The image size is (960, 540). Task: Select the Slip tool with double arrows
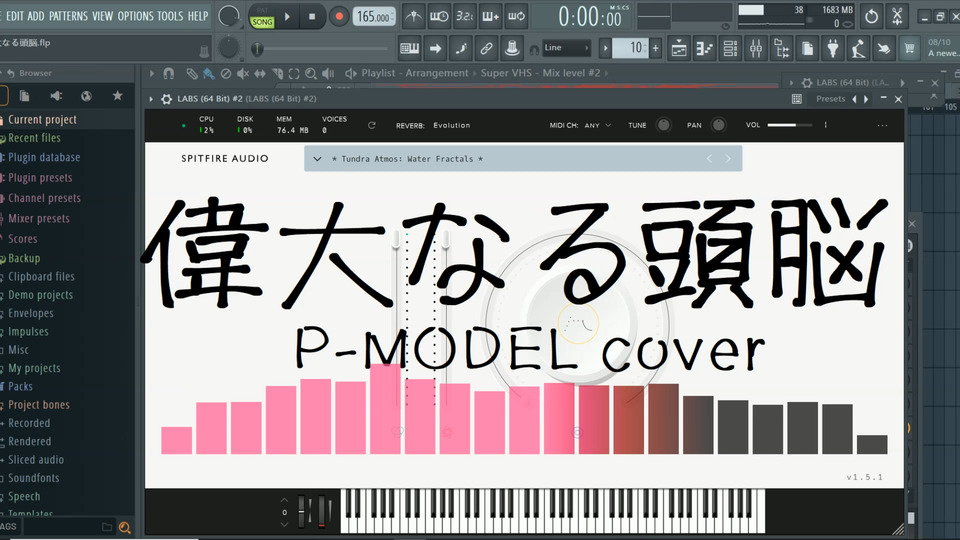point(260,73)
